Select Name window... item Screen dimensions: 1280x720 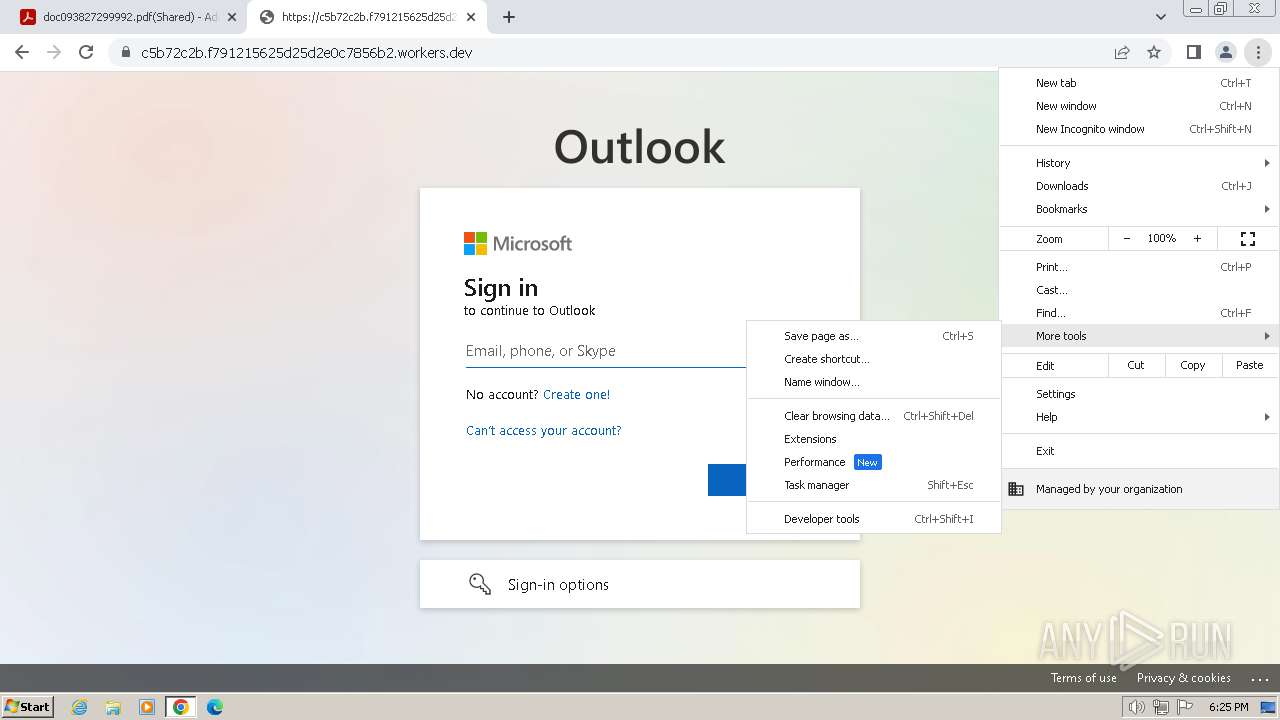tap(874, 382)
